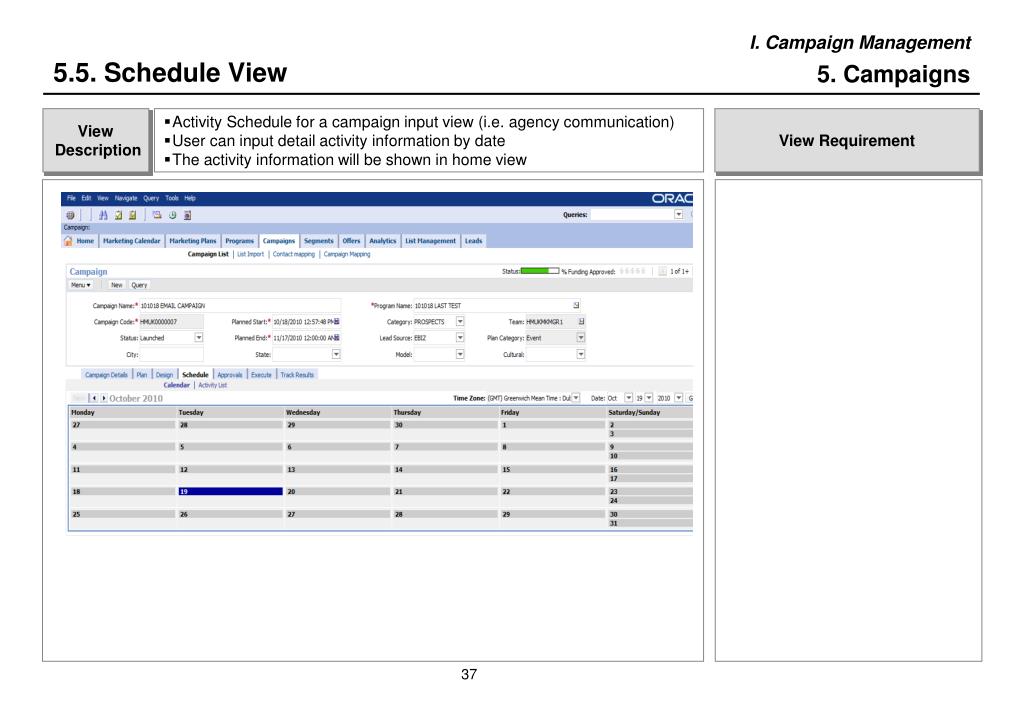Open the Queries dropdown
This screenshot has width=1023, height=708.
click(679, 215)
